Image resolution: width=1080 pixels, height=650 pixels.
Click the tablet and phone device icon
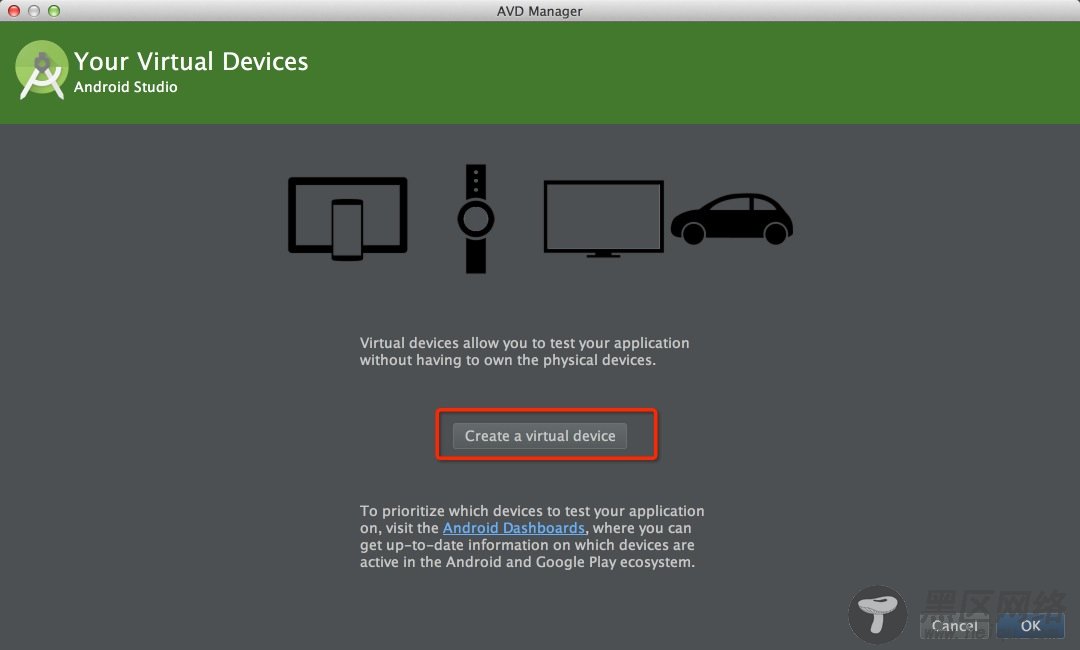pos(348,218)
